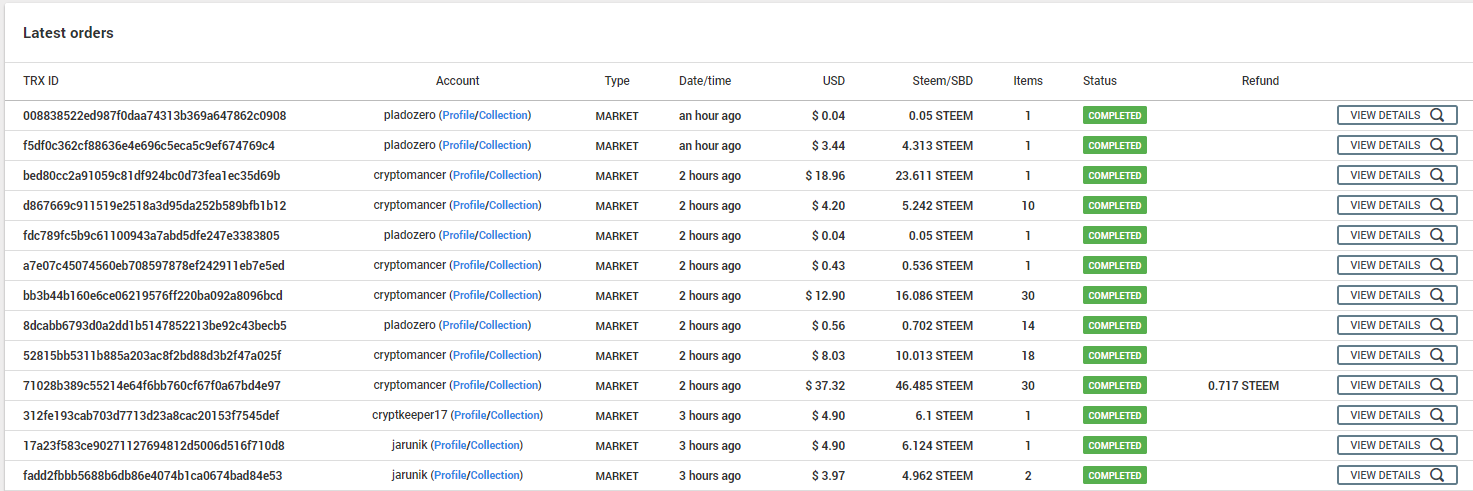
Task: Click the magnifier icon on the 0.702 STEEM order
Action: coord(1437,325)
